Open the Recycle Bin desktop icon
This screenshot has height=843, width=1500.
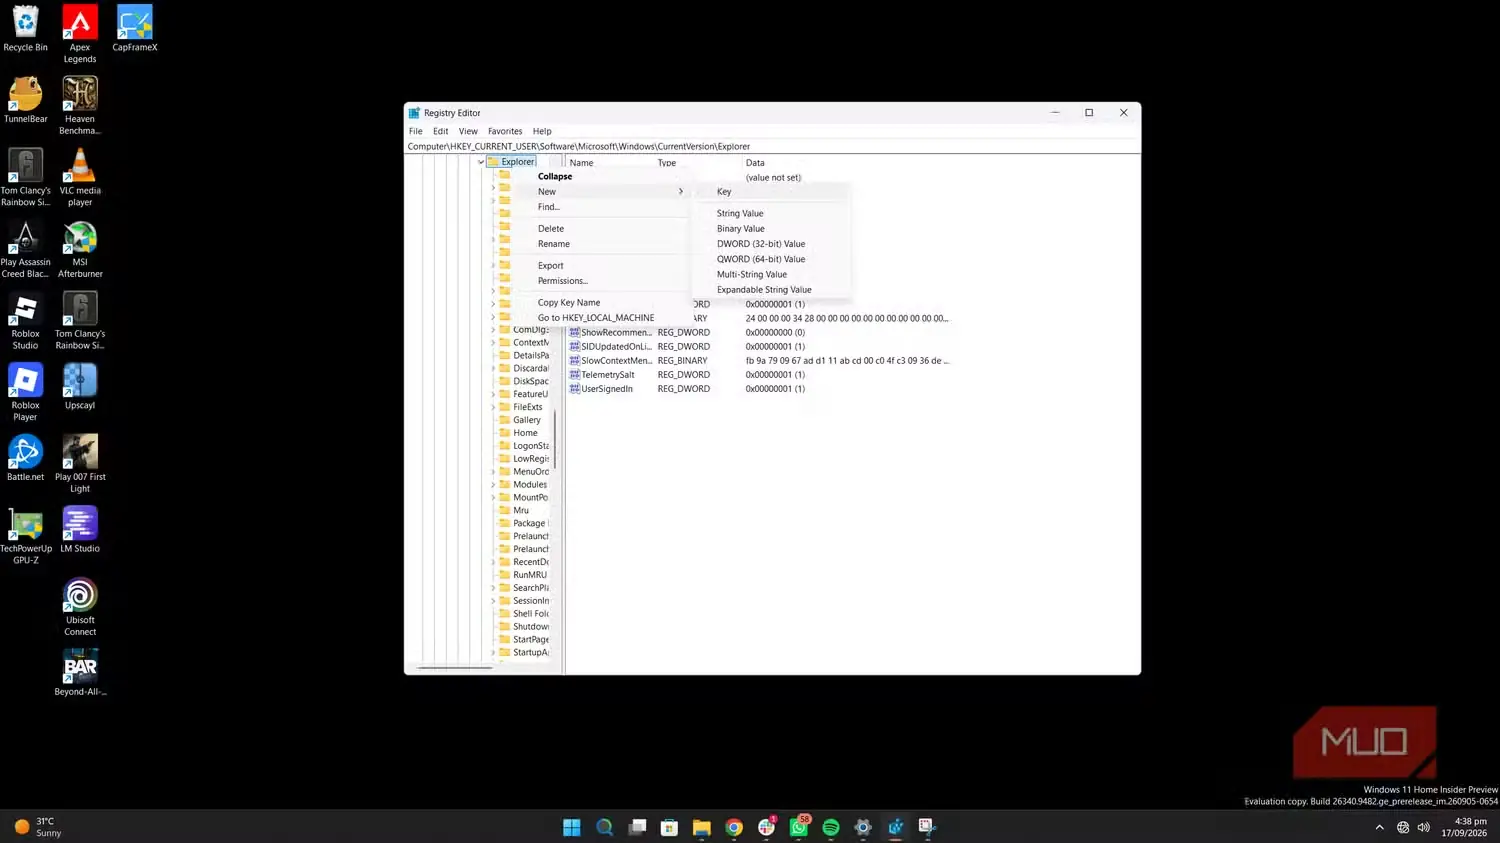(25, 29)
